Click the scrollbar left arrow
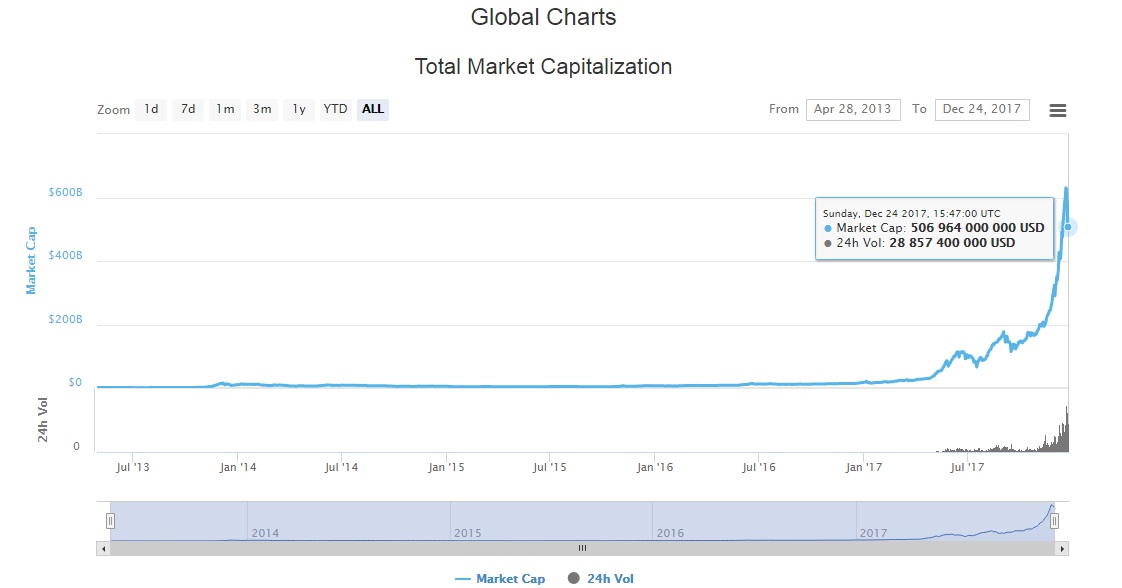 (x=103, y=548)
